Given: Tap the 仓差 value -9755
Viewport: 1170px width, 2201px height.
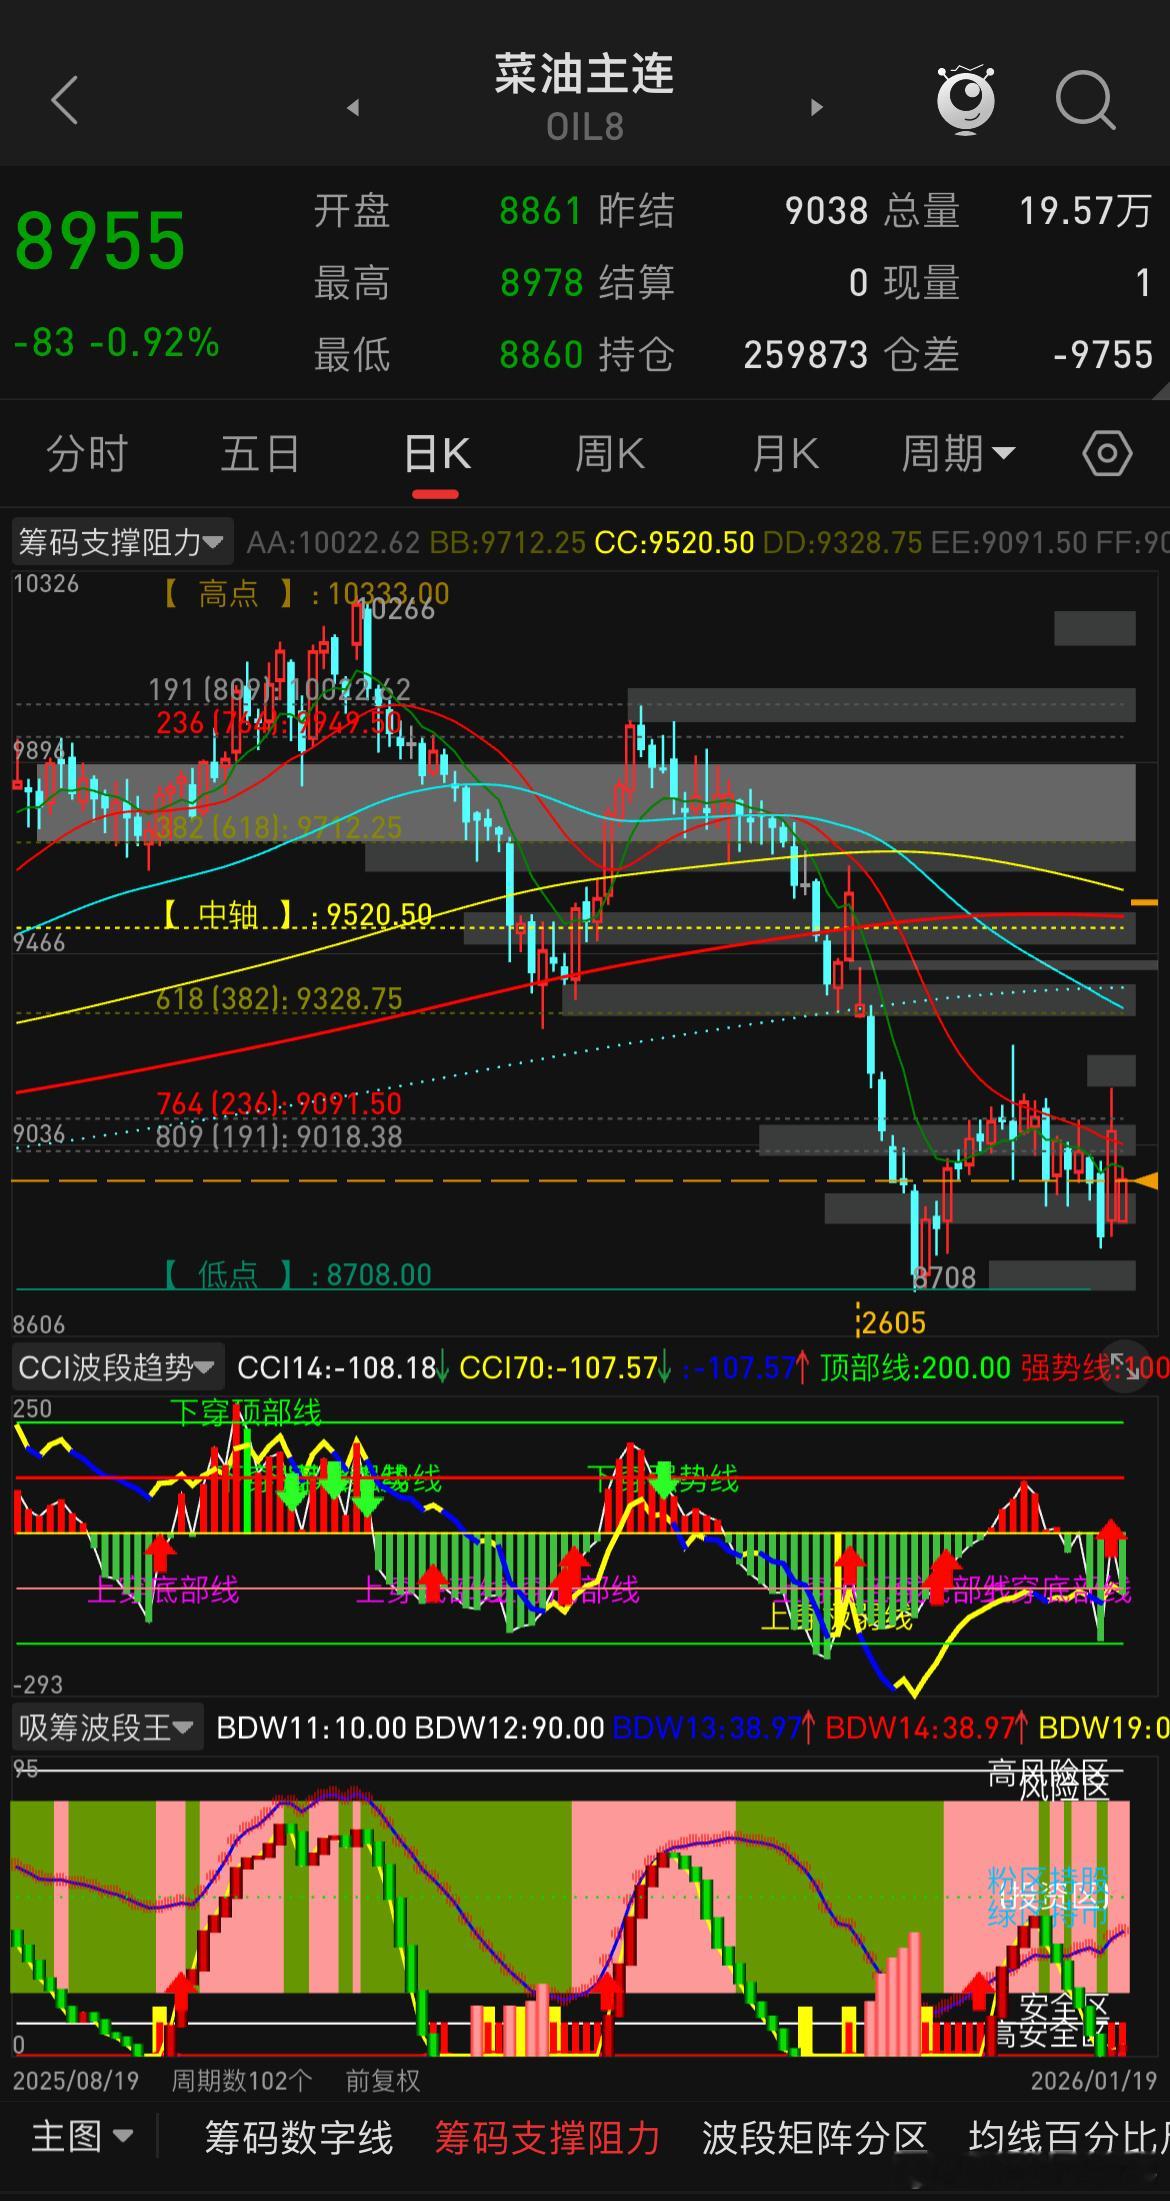Looking at the screenshot, I should pos(1103,355).
